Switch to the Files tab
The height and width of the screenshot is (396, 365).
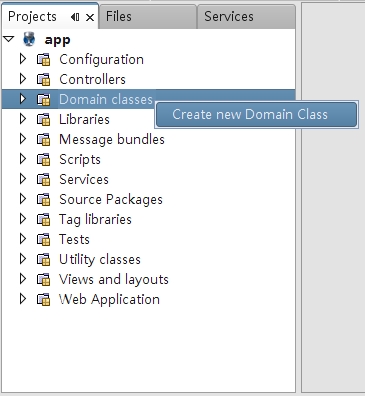tap(147, 16)
